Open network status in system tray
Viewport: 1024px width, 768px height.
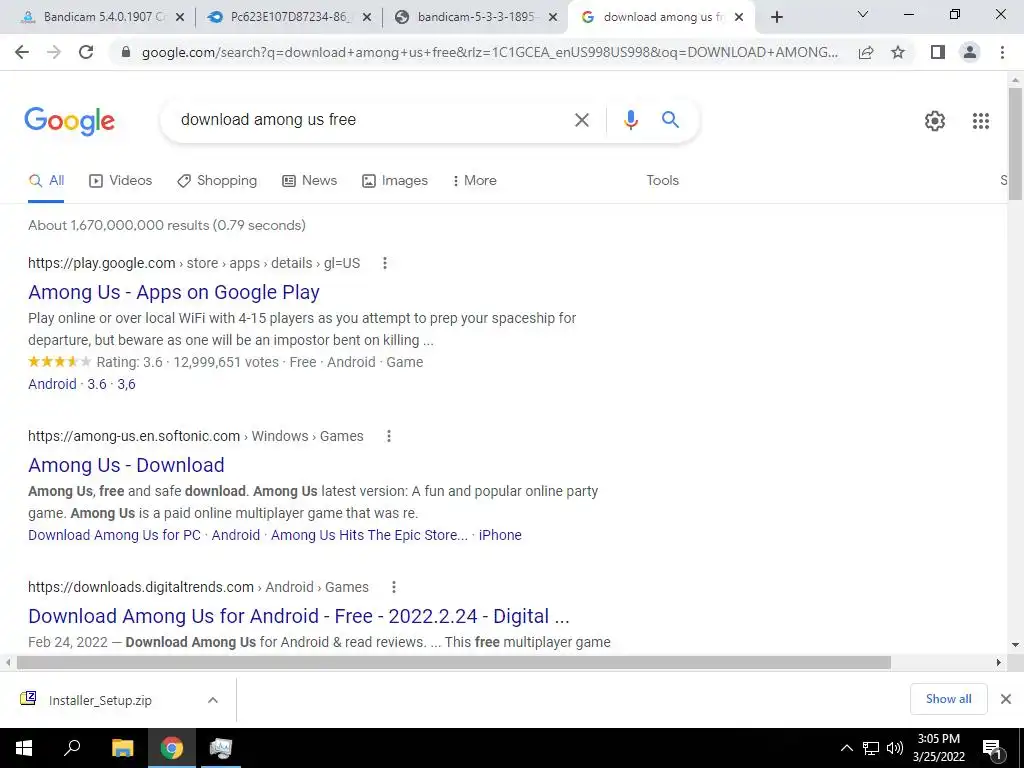click(871, 748)
